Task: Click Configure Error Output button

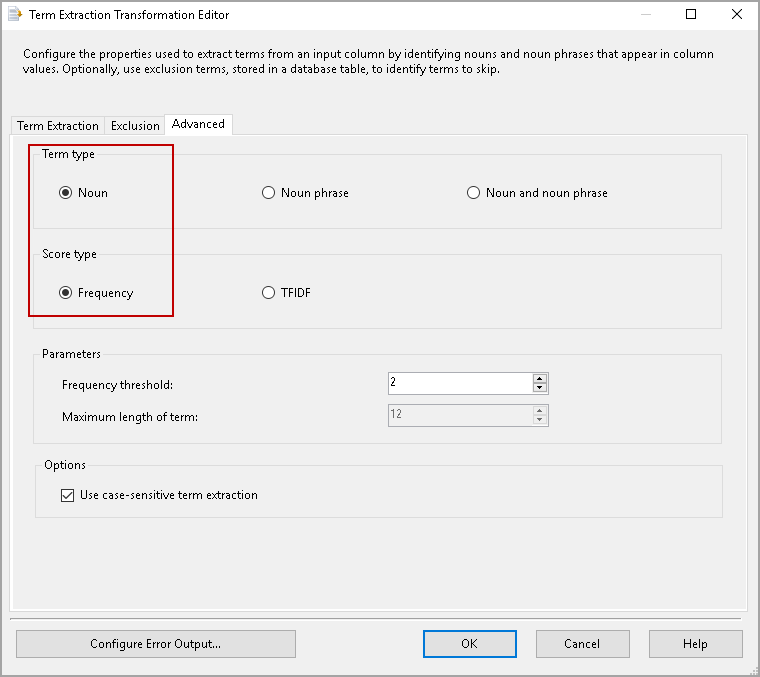Action: [156, 644]
